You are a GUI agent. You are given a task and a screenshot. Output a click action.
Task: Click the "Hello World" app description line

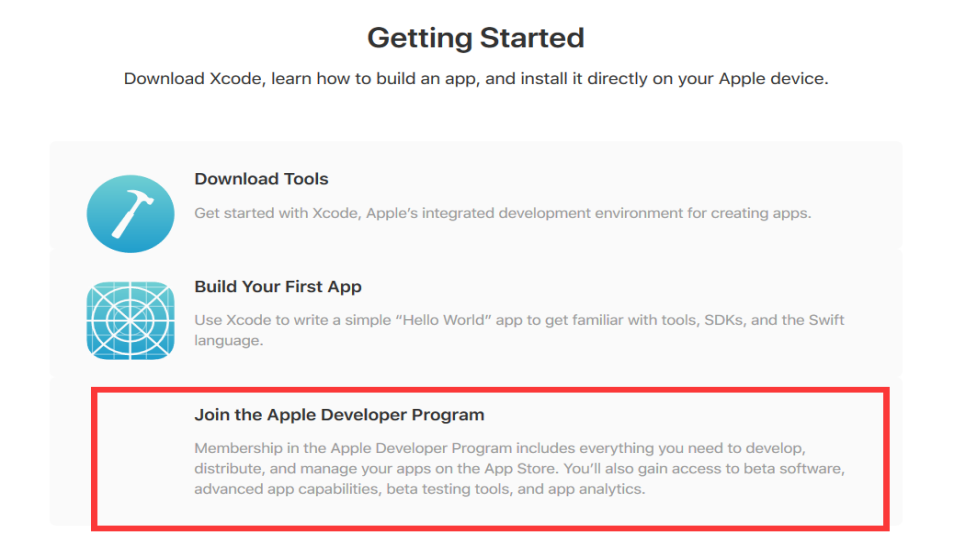[x=519, y=320]
